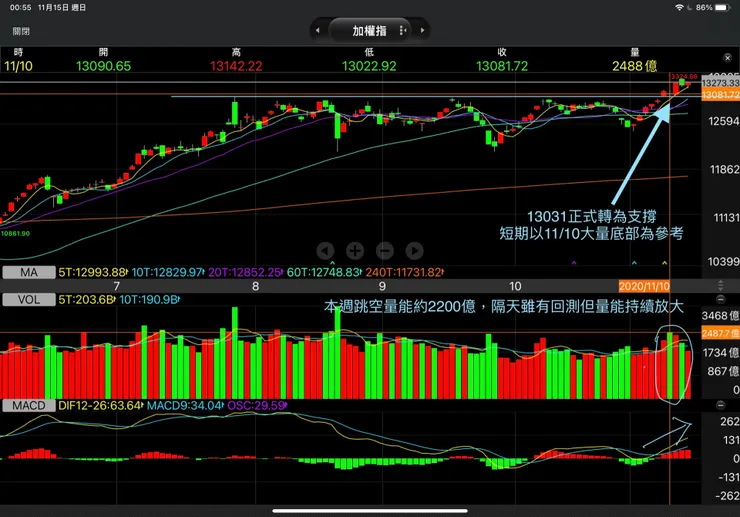Click the 12594 price axis label
The width and height of the screenshot is (740, 517).
point(723,121)
